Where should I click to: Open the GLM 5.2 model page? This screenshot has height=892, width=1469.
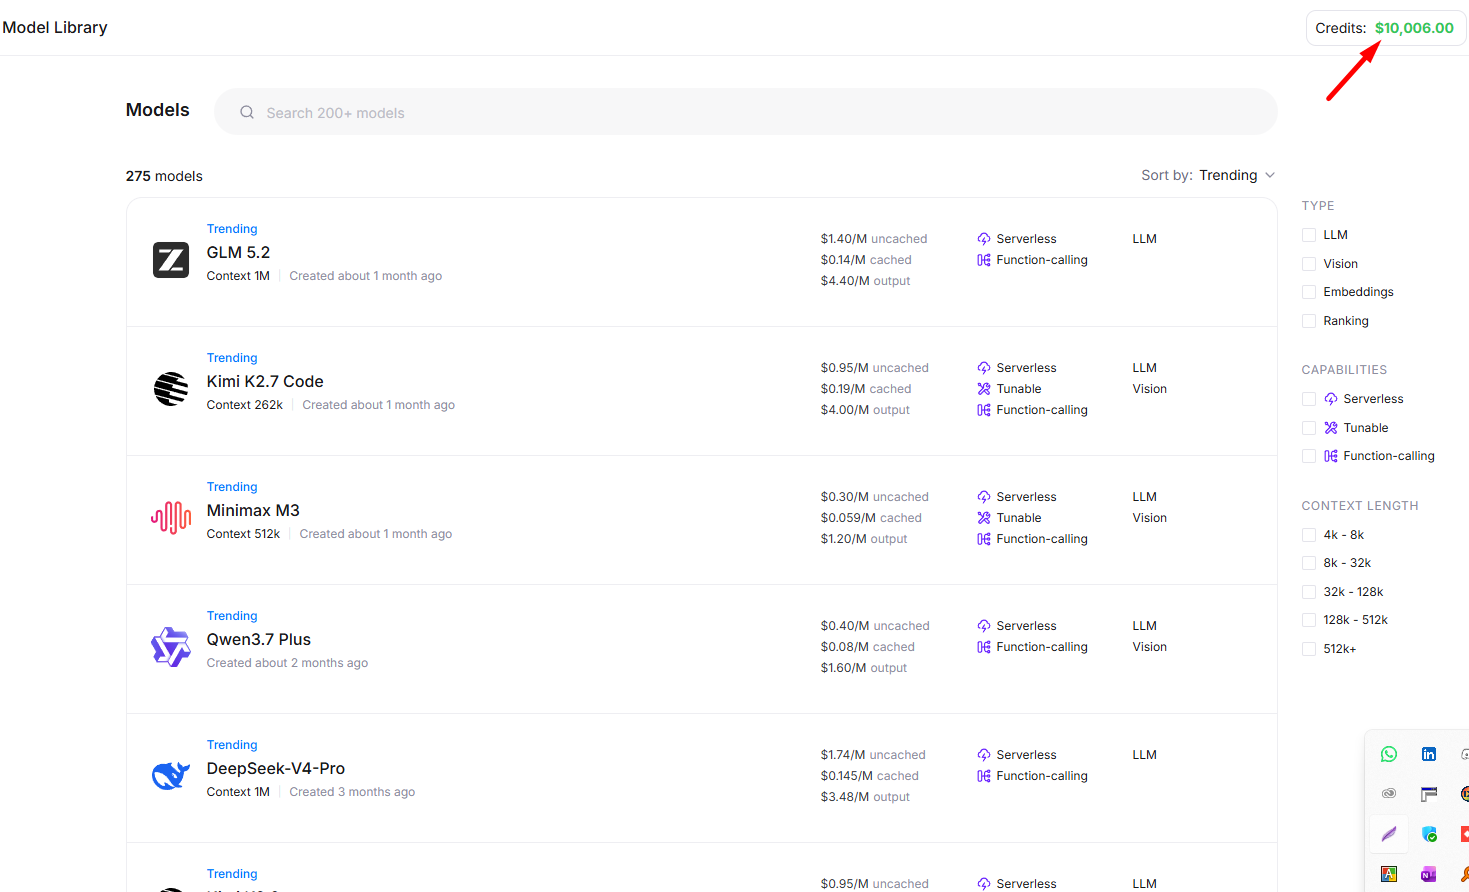click(x=238, y=252)
